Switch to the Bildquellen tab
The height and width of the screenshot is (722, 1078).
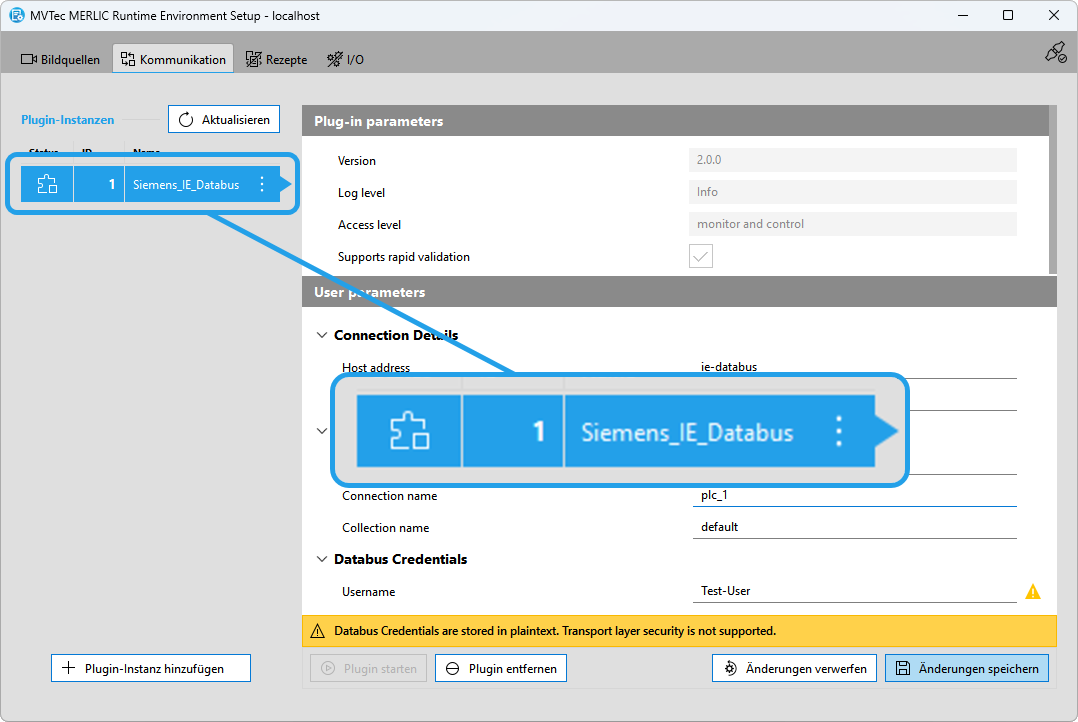coord(61,59)
